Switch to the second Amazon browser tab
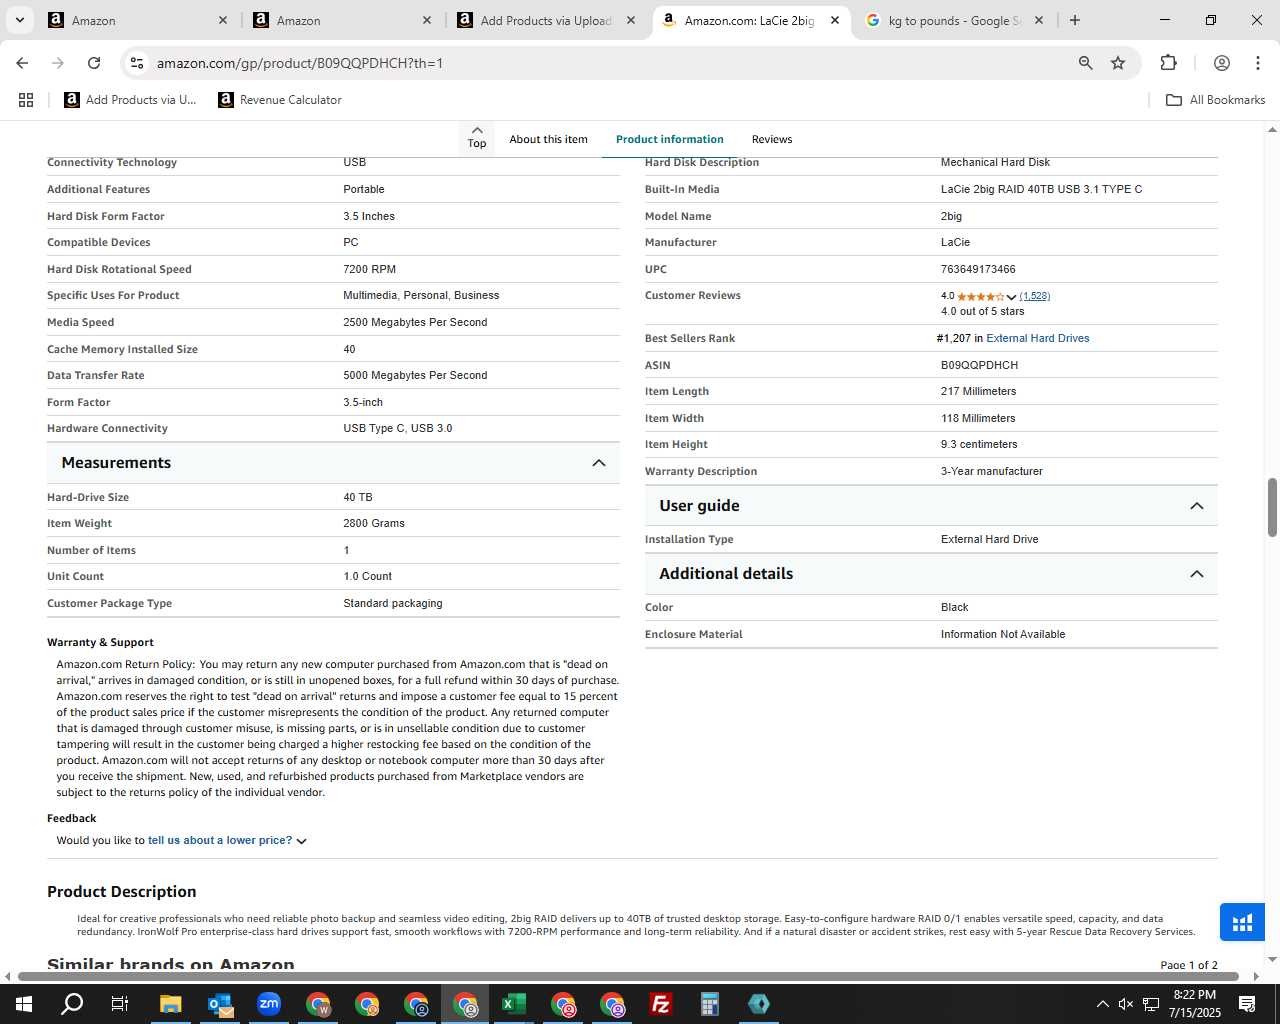The width and height of the screenshot is (1280, 1024). [x=340, y=20]
